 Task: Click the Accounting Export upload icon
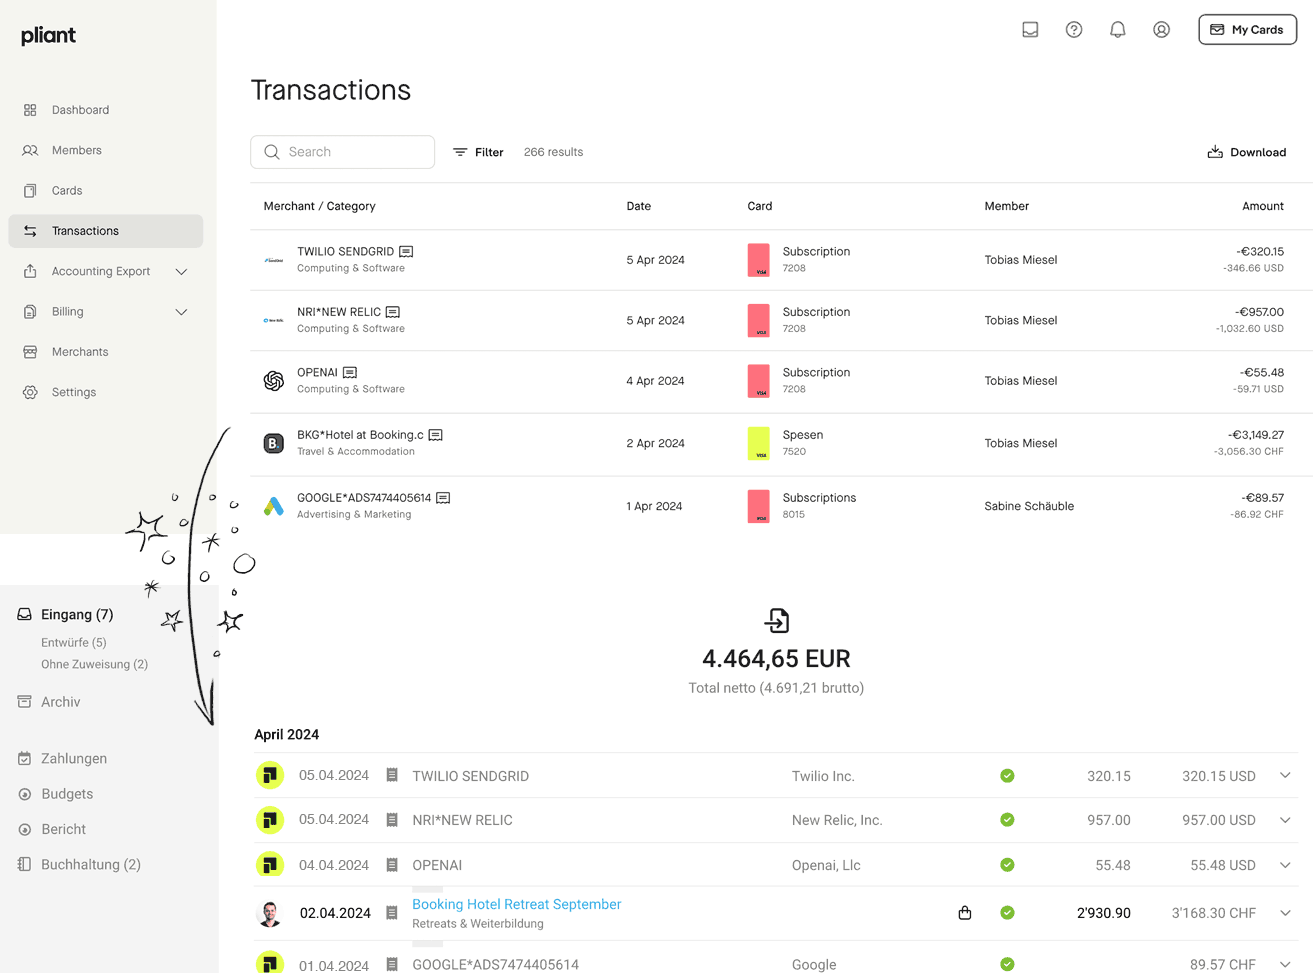click(x=30, y=271)
